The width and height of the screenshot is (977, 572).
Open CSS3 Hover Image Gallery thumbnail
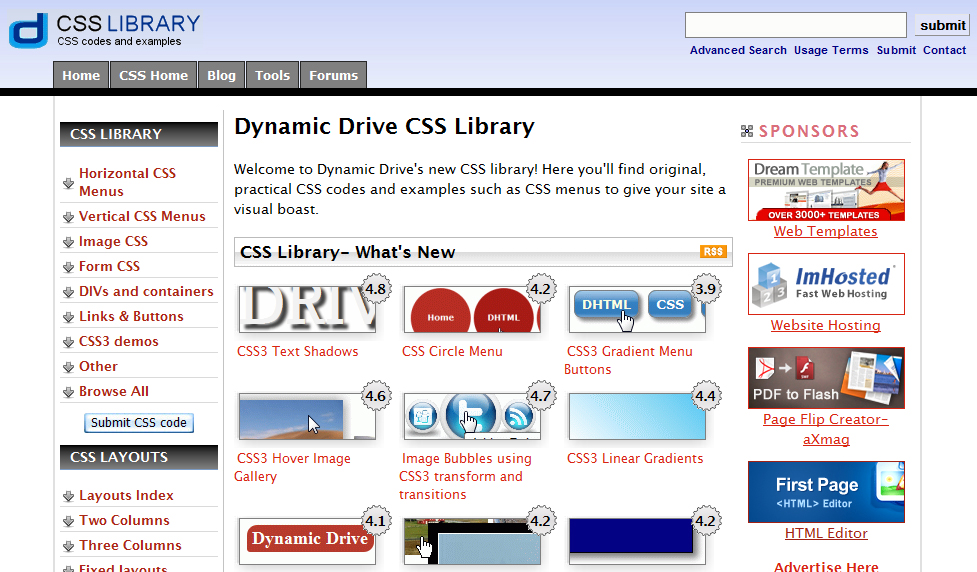[x=307, y=416]
